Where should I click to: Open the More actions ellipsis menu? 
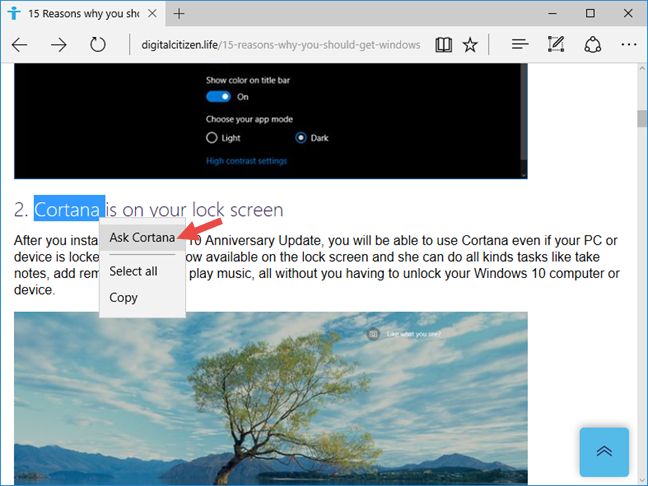[x=629, y=44]
